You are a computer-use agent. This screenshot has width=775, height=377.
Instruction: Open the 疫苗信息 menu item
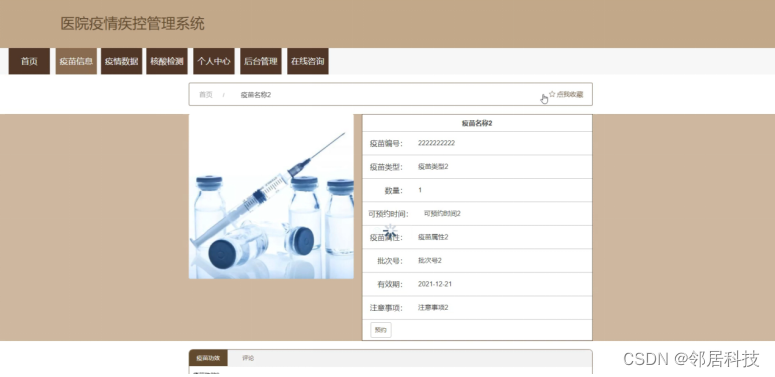point(76,61)
